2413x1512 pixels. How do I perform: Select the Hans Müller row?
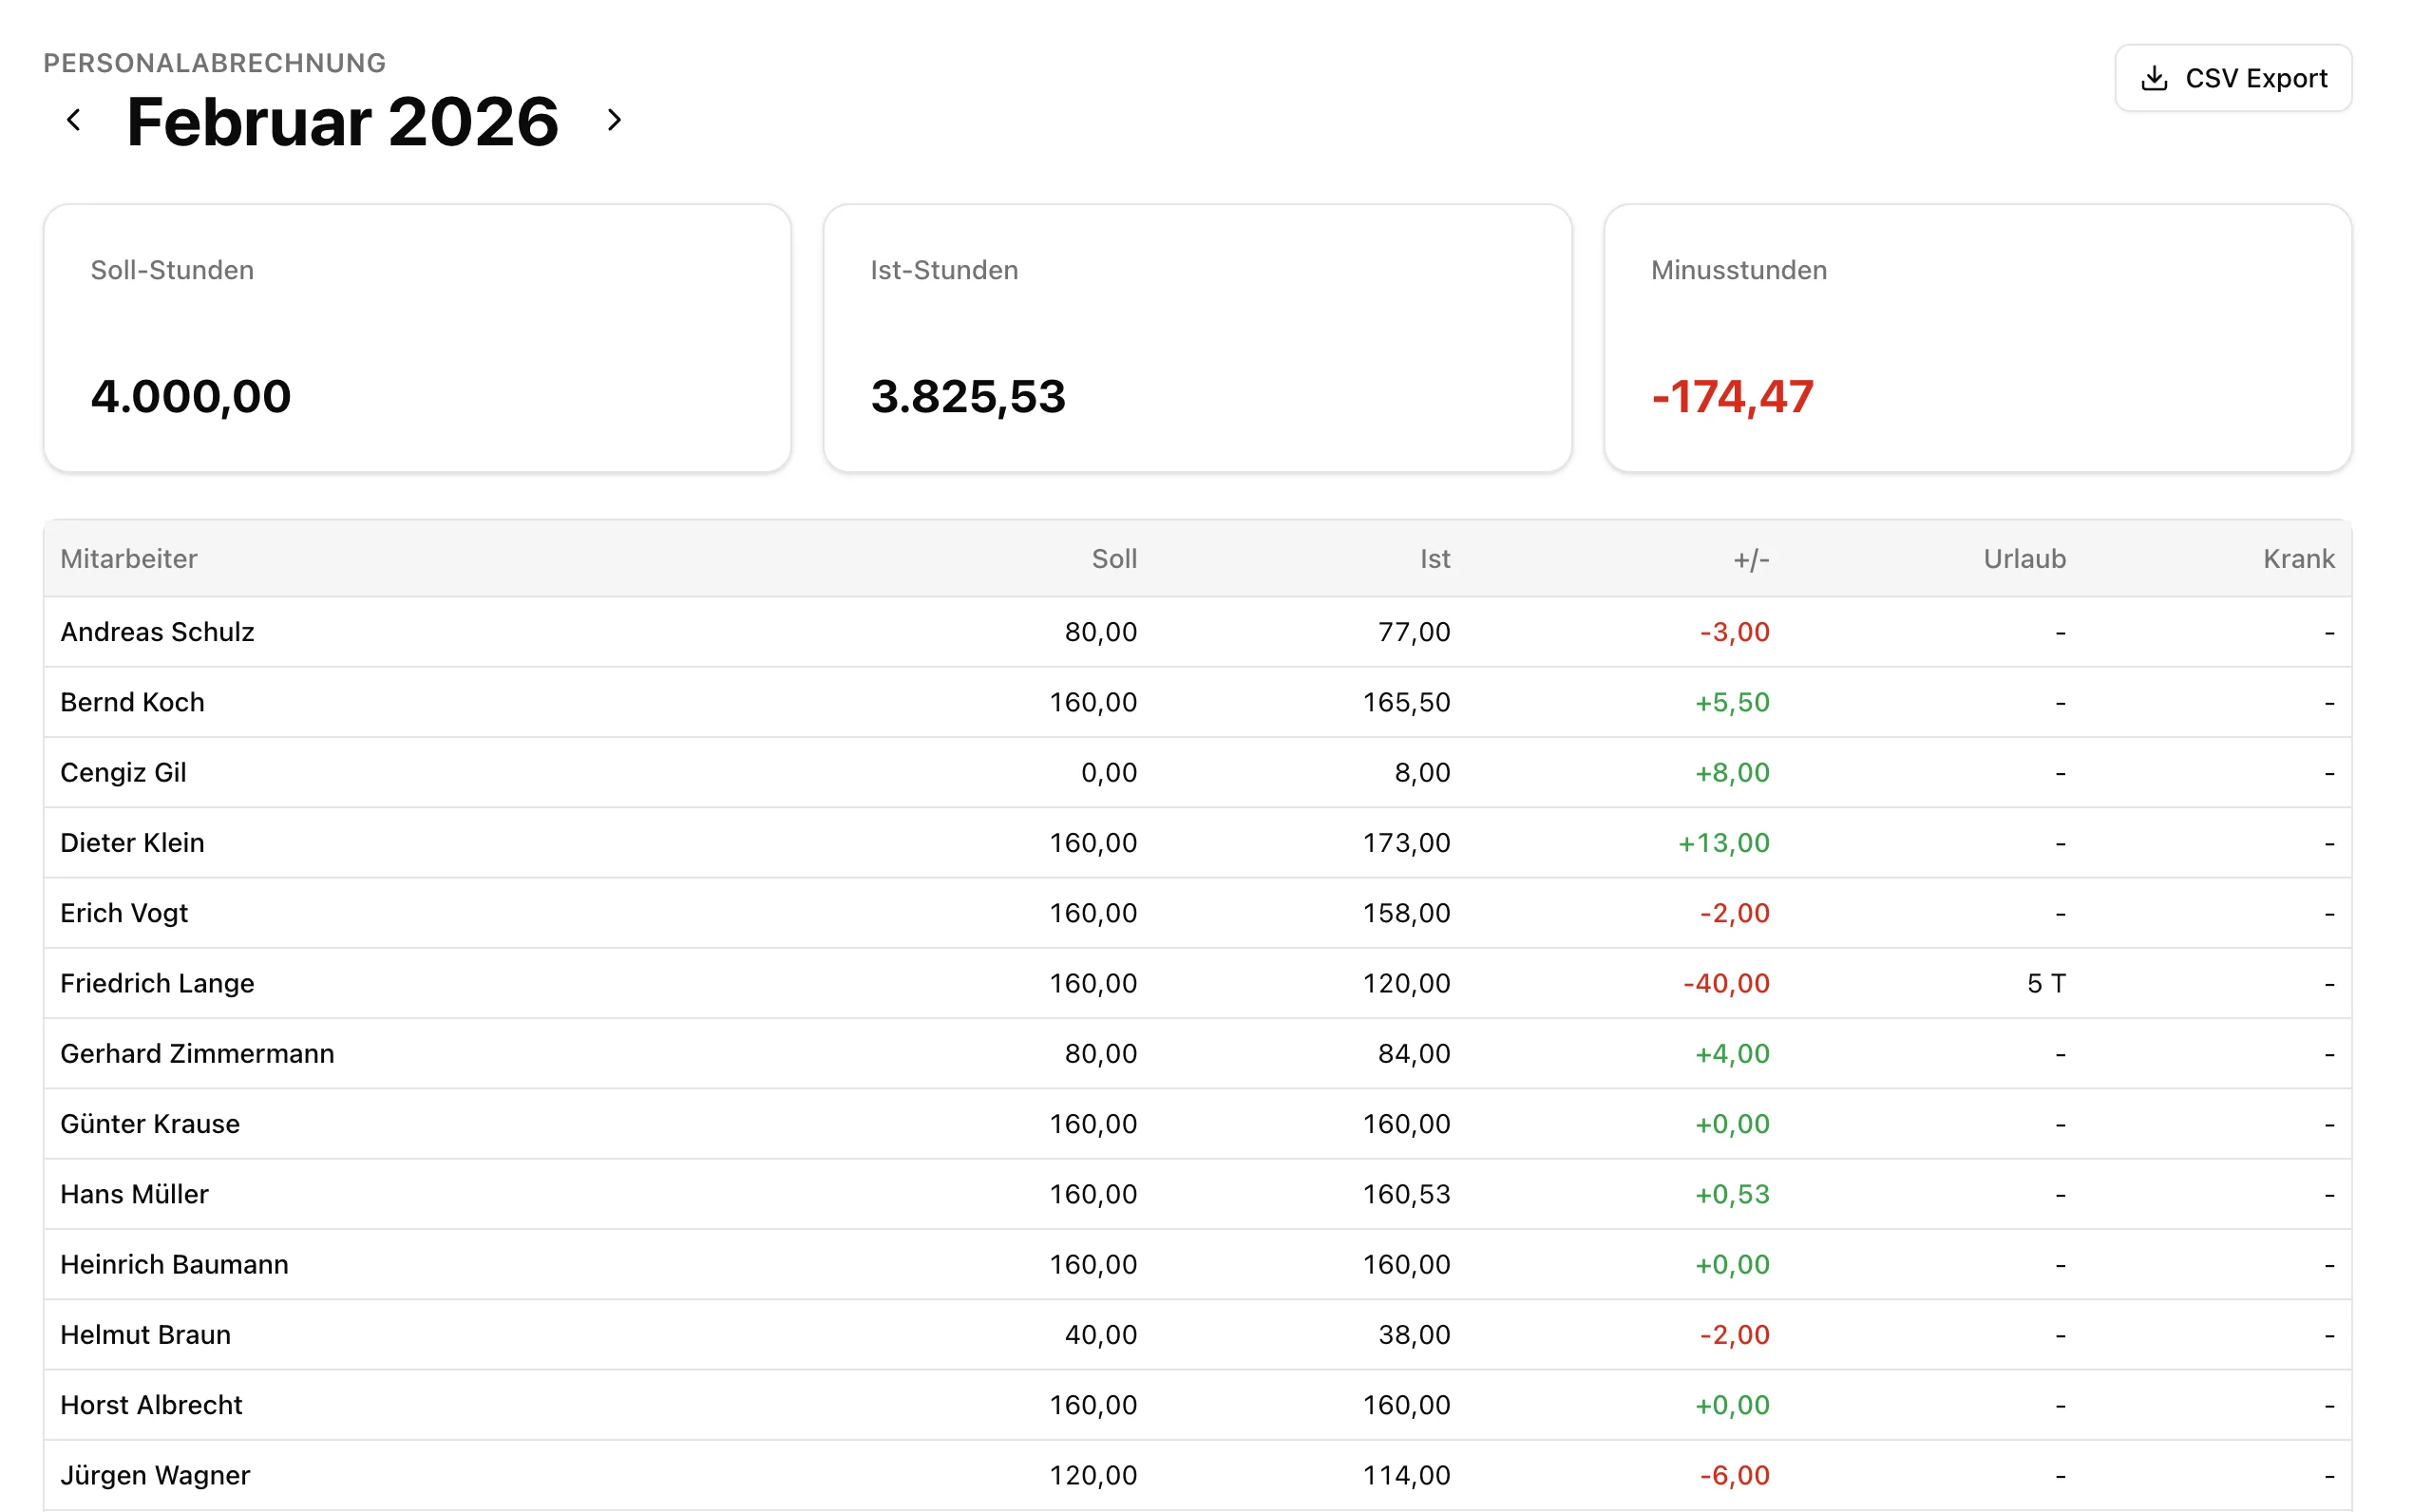pyautogui.click(x=135, y=1194)
